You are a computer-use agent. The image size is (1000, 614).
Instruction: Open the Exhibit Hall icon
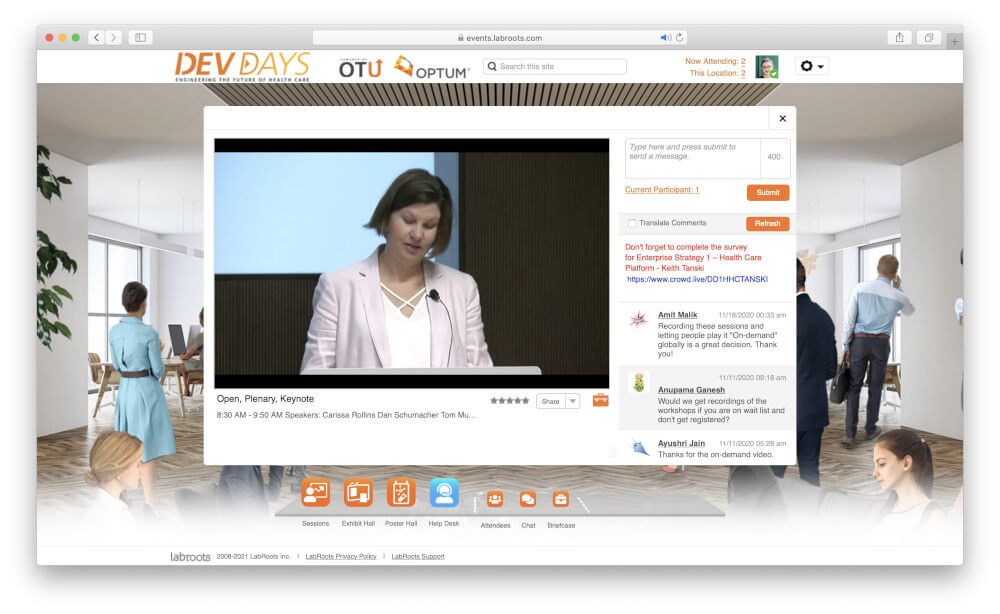358,493
